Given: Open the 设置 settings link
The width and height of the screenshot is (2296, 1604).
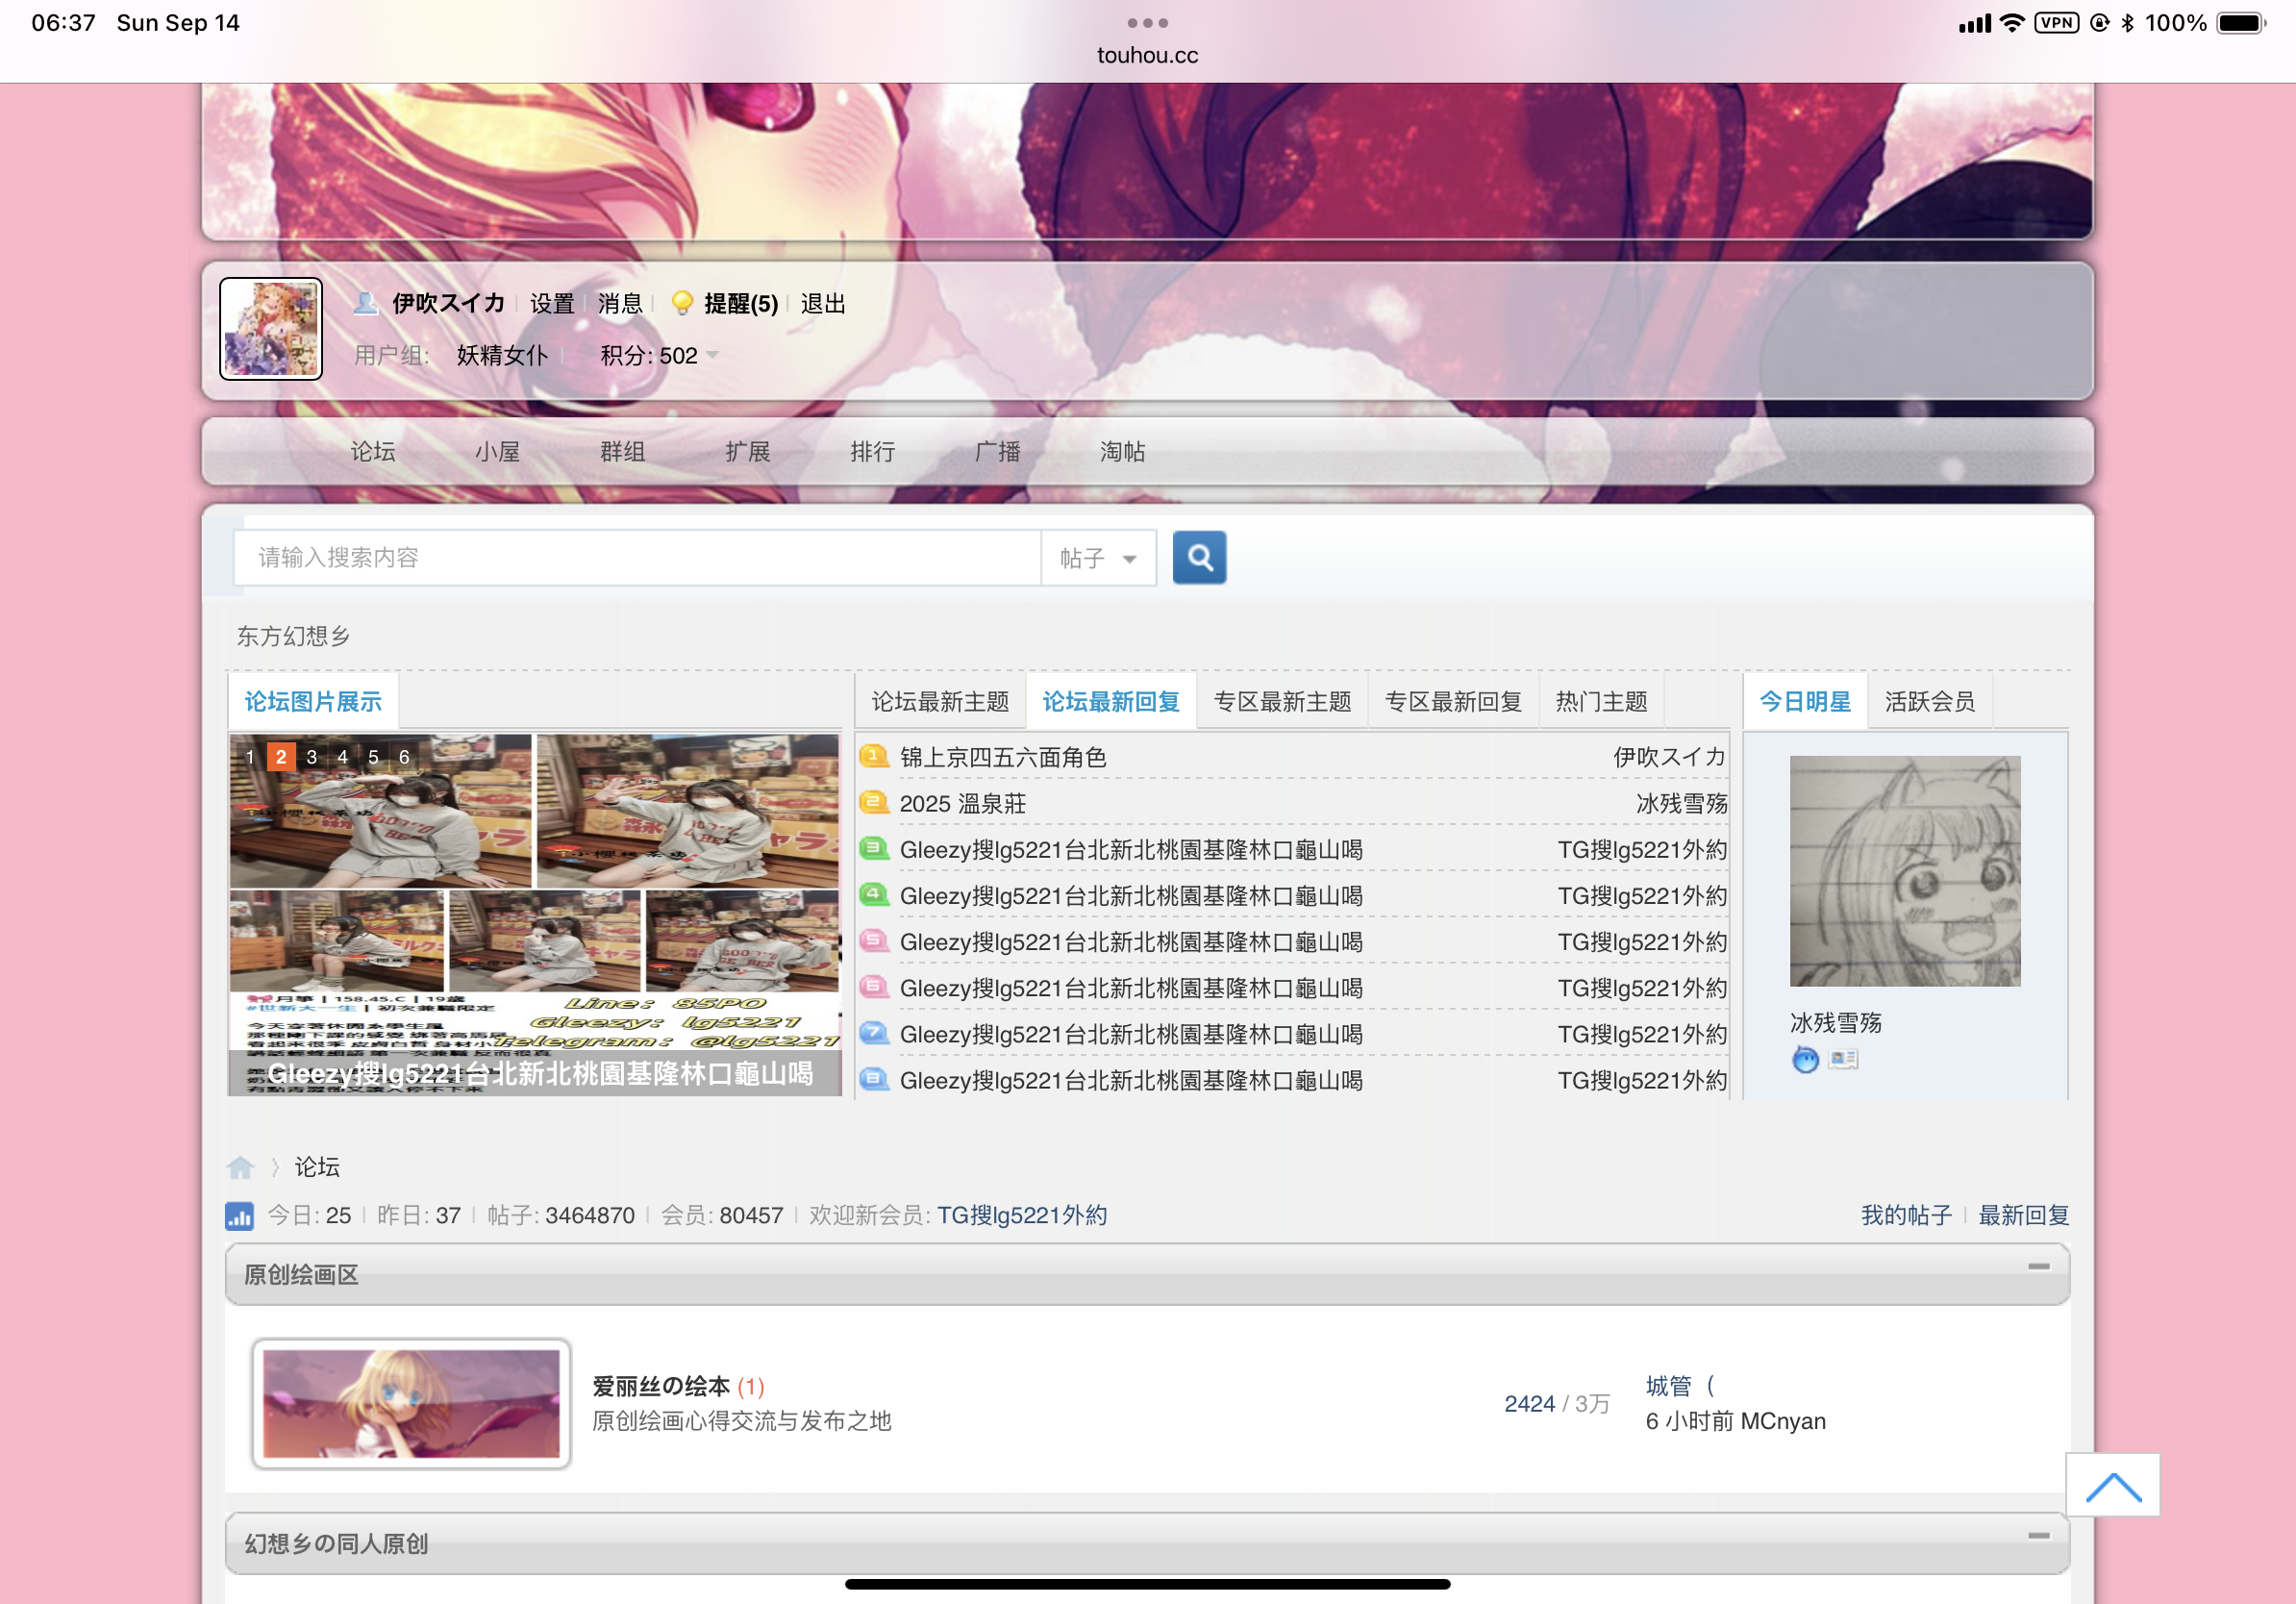Looking at the screenshot, I should pyautogui.click(x=552, y=303).
